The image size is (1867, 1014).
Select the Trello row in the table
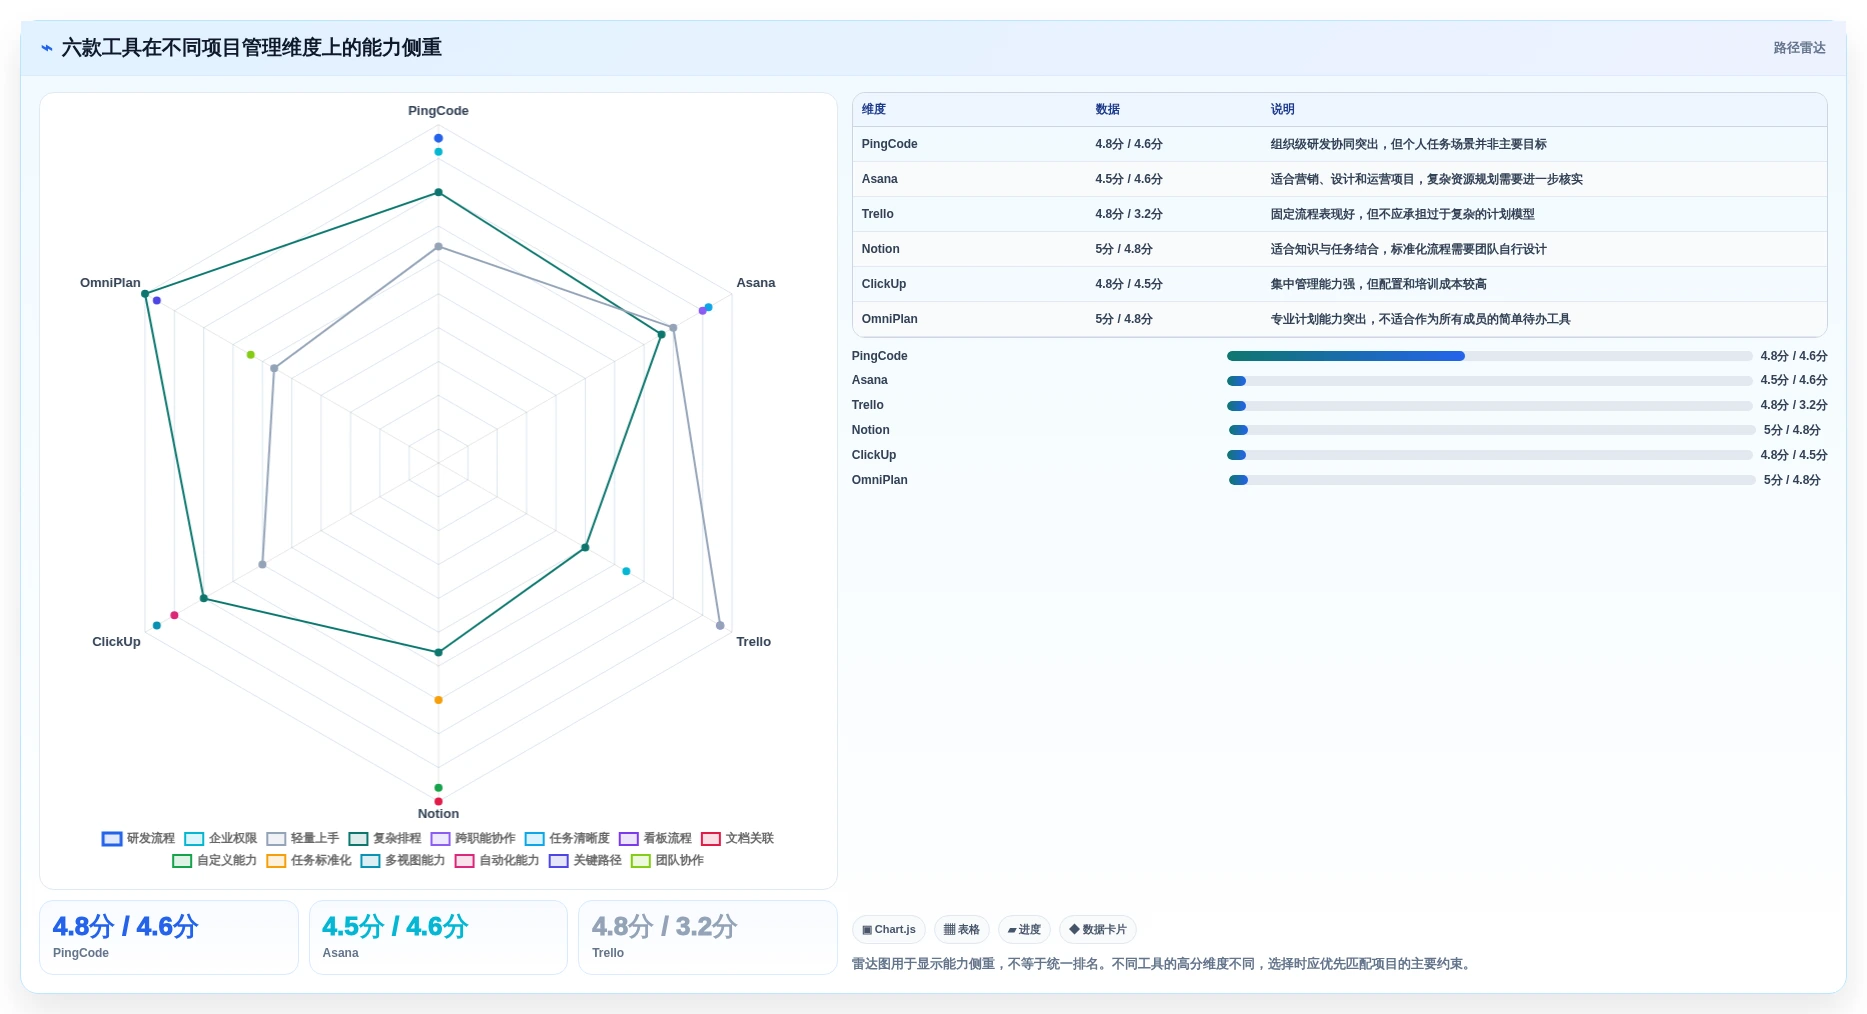pyautogui.click(x=1339, y=214)
